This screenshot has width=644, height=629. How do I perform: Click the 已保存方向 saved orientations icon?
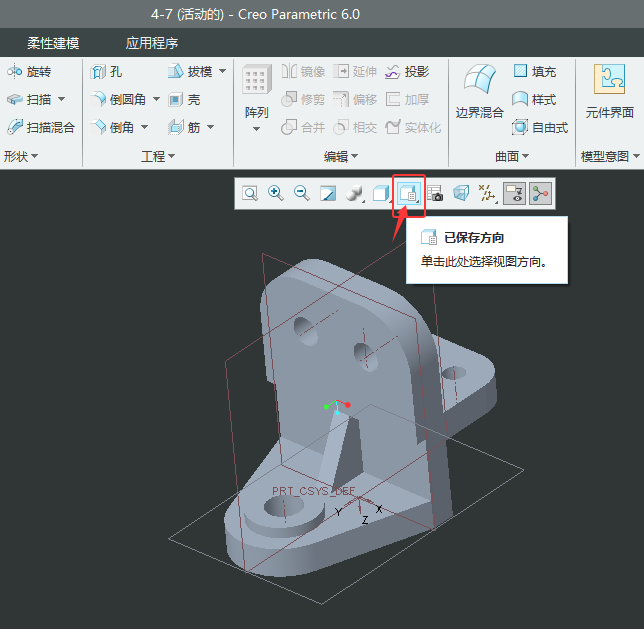pyautogui.click(x=409, y=193)
